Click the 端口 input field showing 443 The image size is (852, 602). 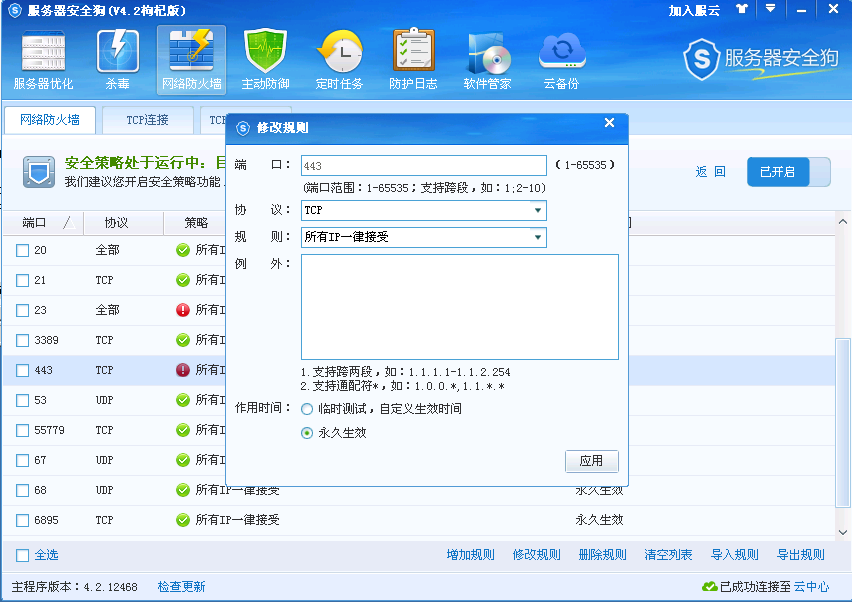[x=424, y=166]
